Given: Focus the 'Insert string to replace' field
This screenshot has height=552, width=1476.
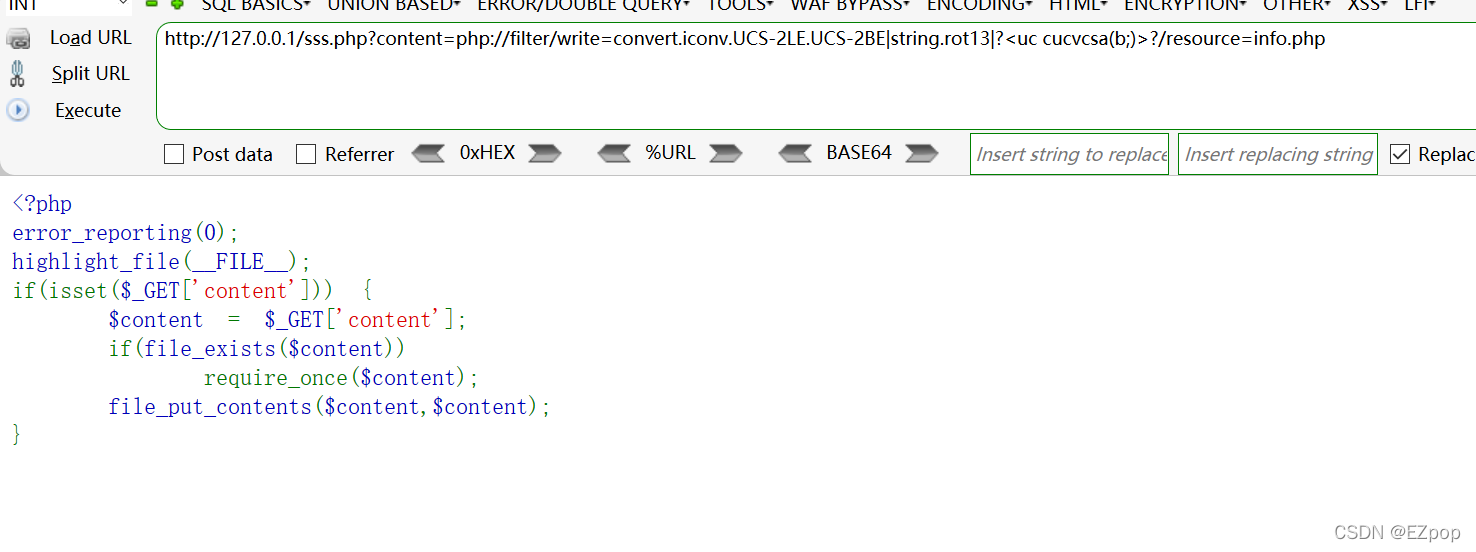Looking at the screenshot, I should [1069, 154].
